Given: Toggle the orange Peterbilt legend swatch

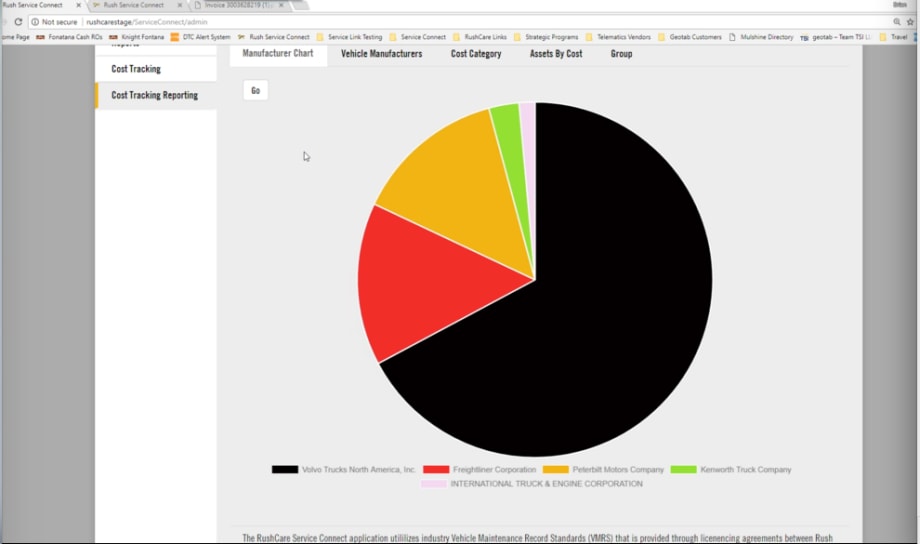Looking at the screenshot, I should 556,469.
